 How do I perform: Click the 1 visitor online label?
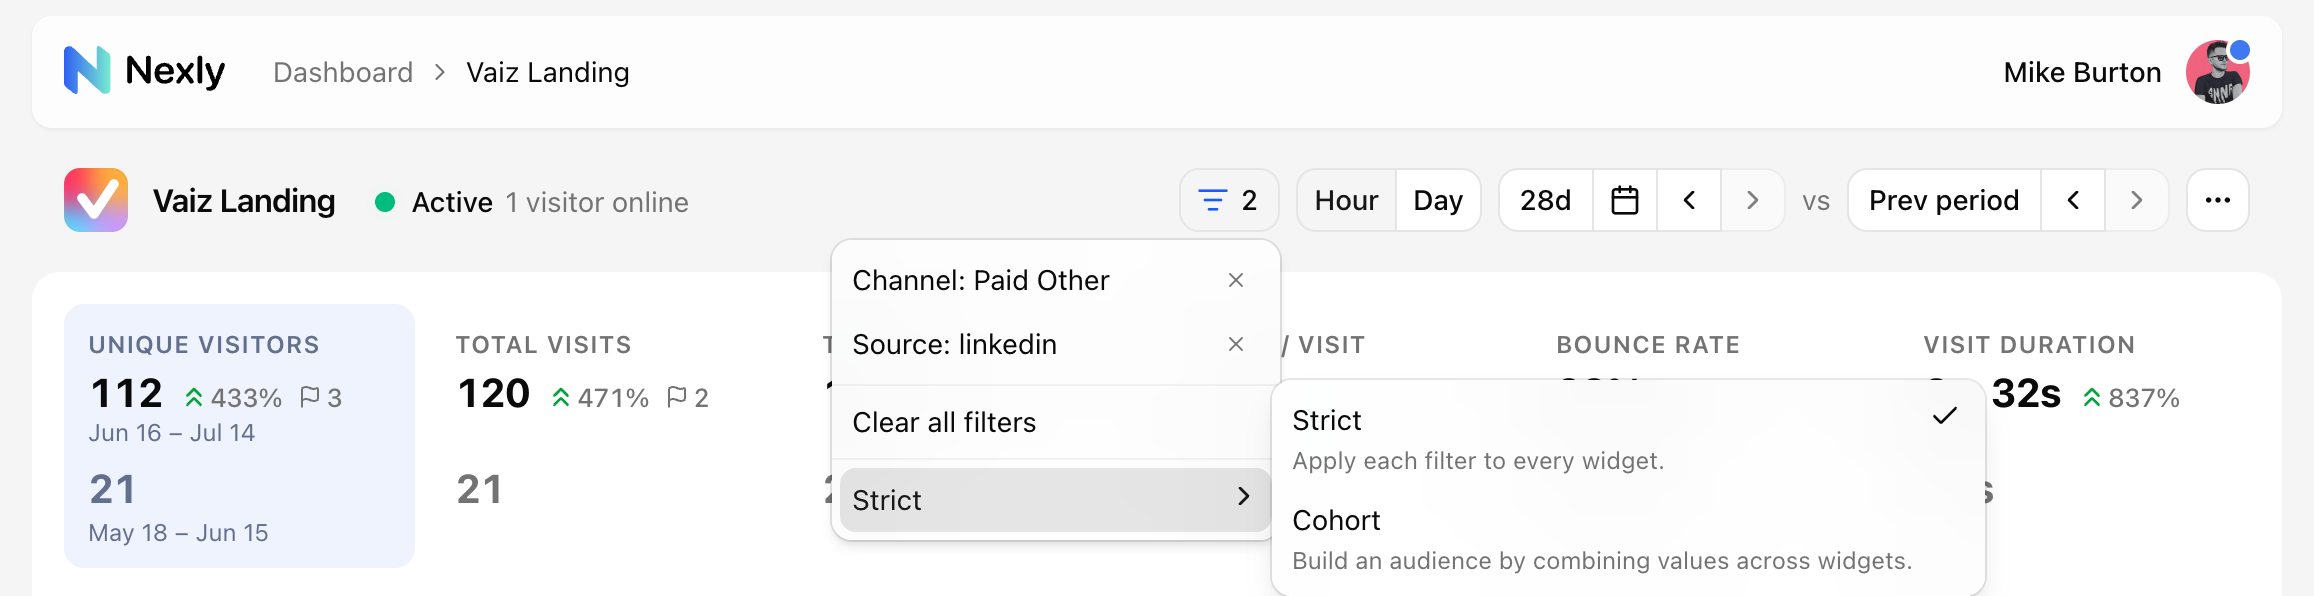pos(597,202)
